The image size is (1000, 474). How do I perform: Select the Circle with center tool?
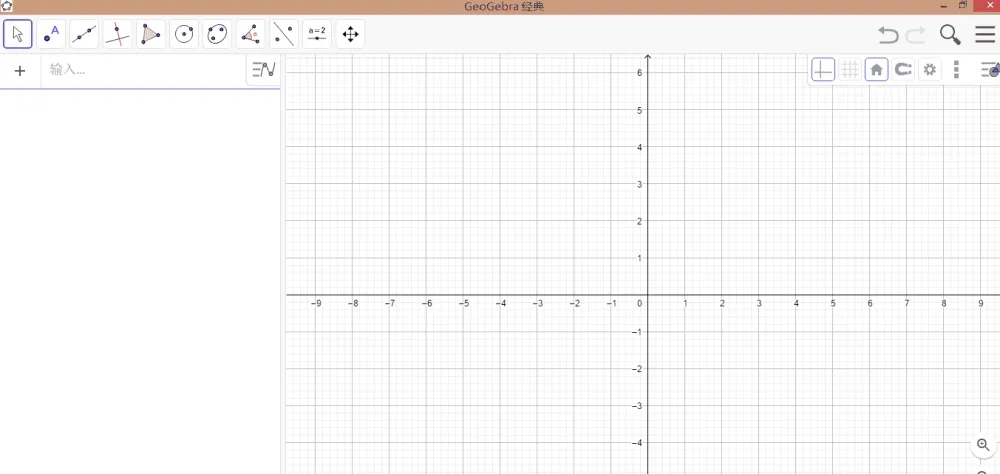(184, 34)
